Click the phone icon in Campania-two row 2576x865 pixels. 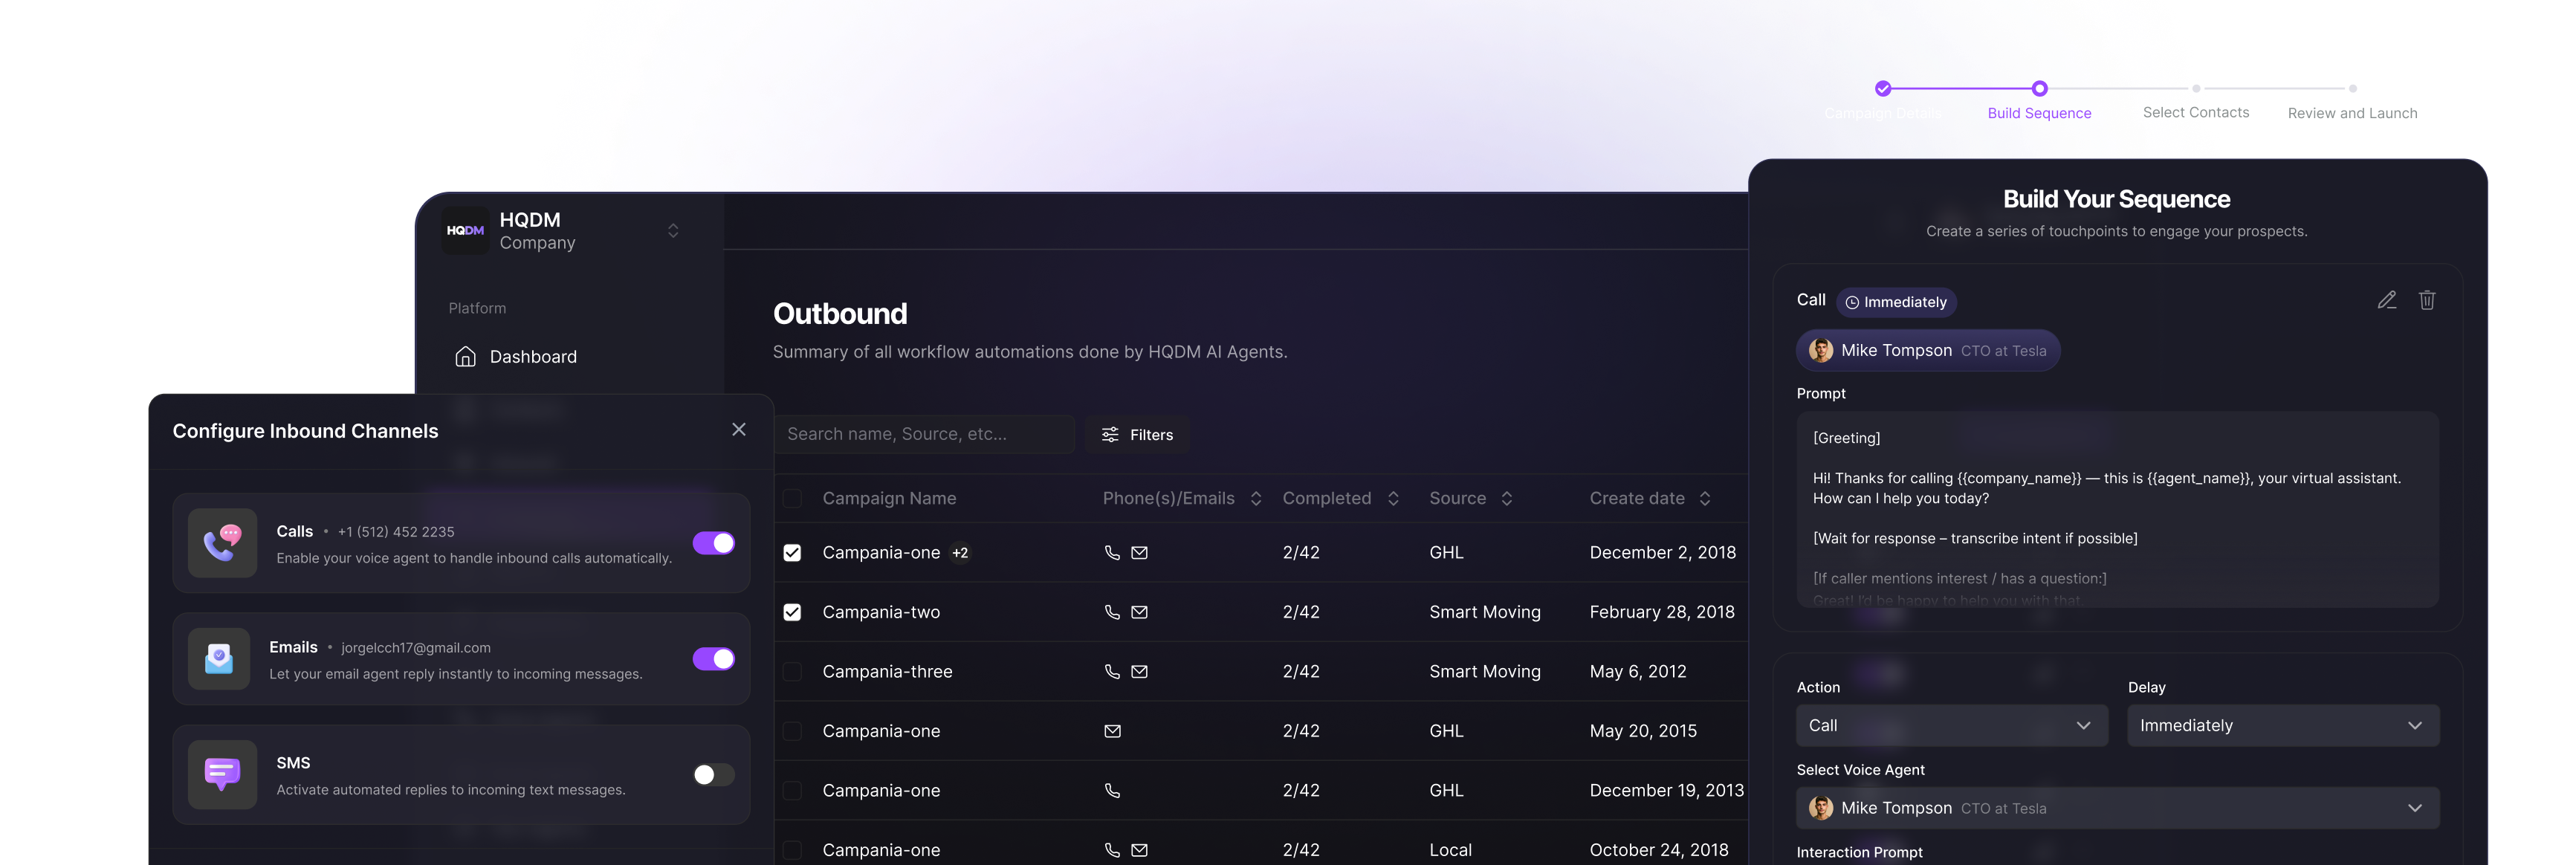(1111, 612)
